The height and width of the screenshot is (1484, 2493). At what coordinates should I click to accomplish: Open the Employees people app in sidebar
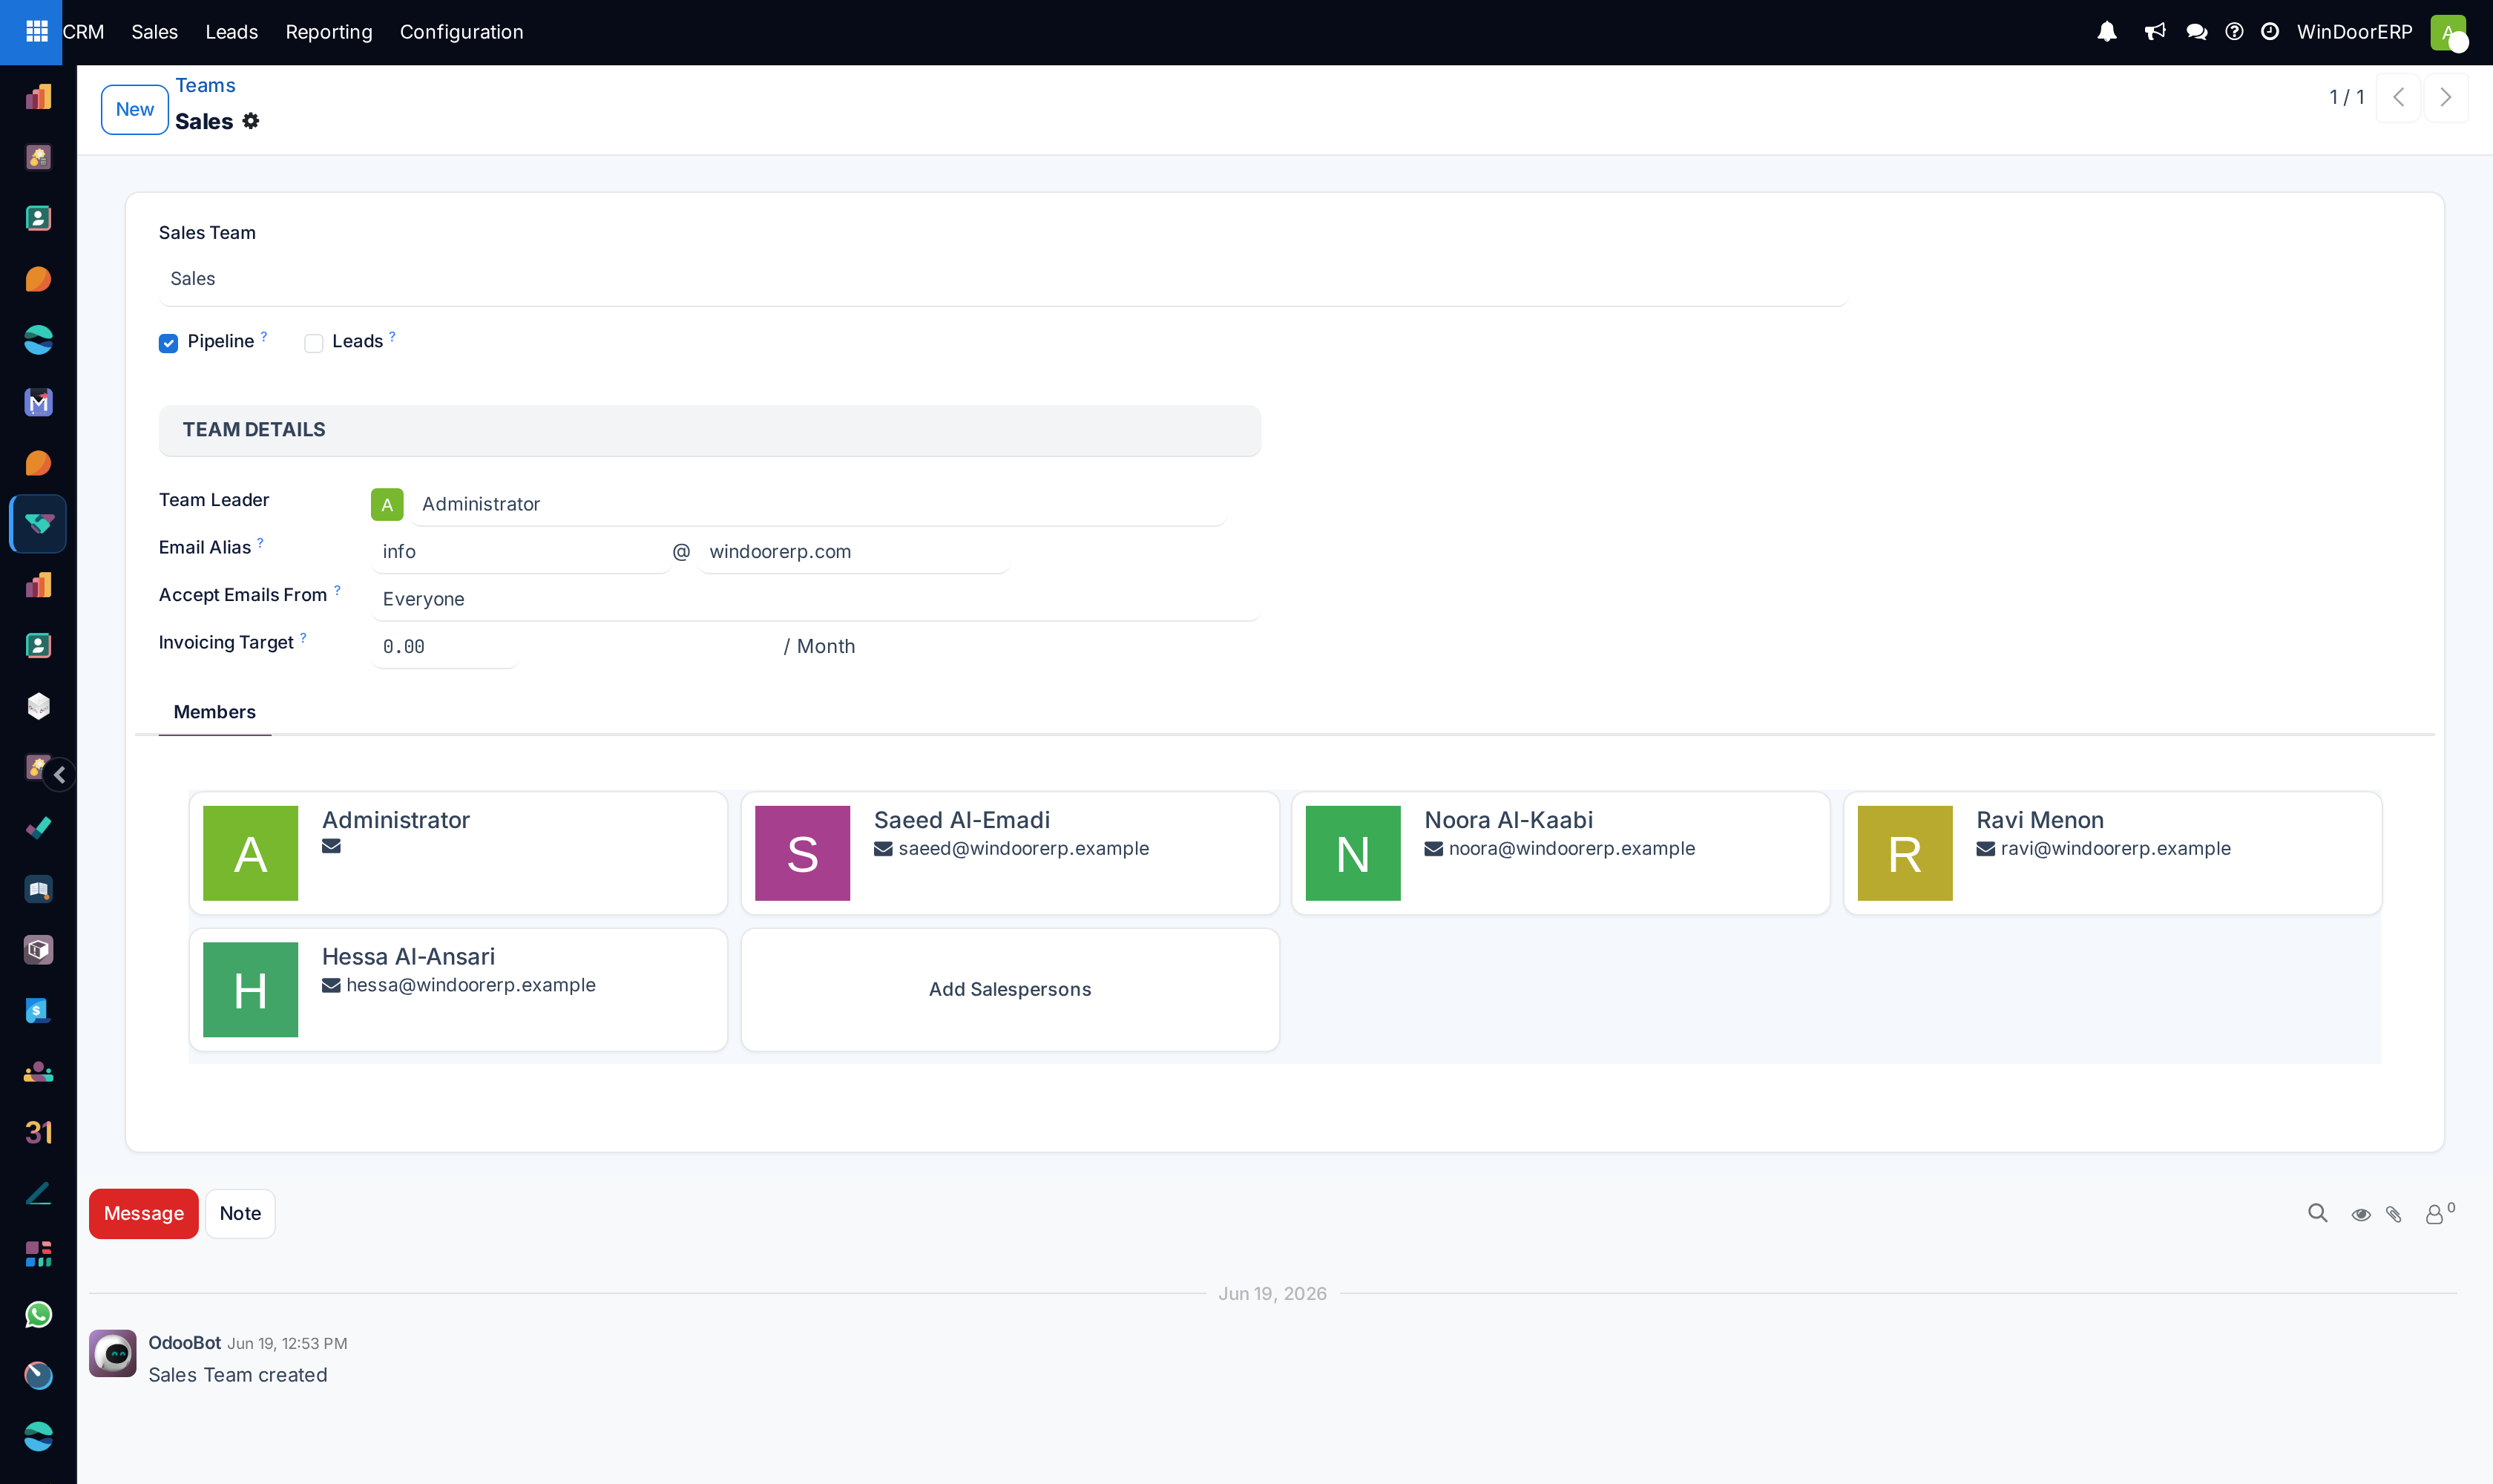[x=38, y=1072]
